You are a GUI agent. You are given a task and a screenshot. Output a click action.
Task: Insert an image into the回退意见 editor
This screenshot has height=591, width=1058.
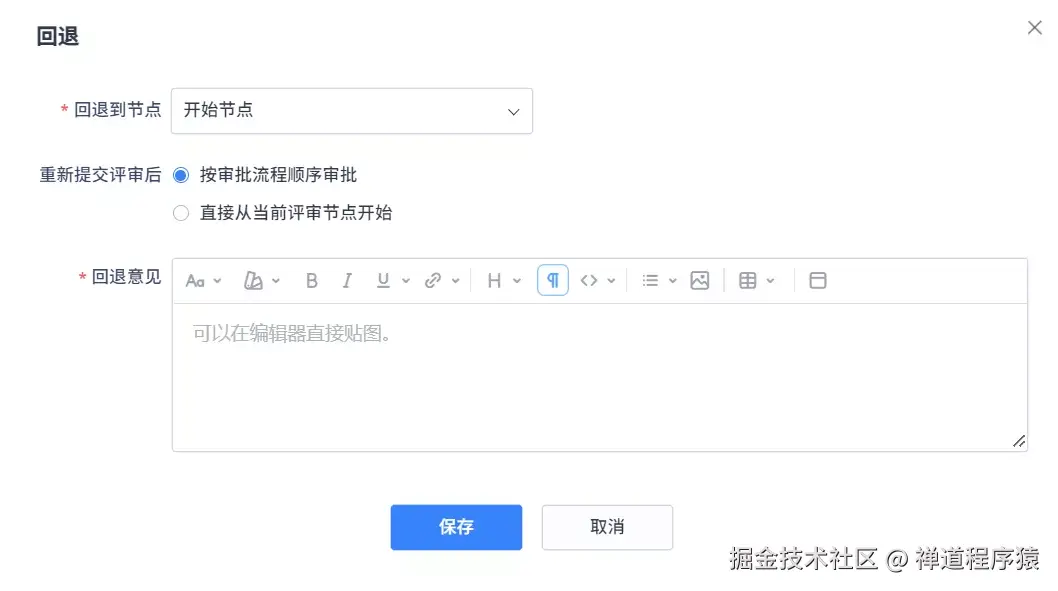click(x=699, y=280)
